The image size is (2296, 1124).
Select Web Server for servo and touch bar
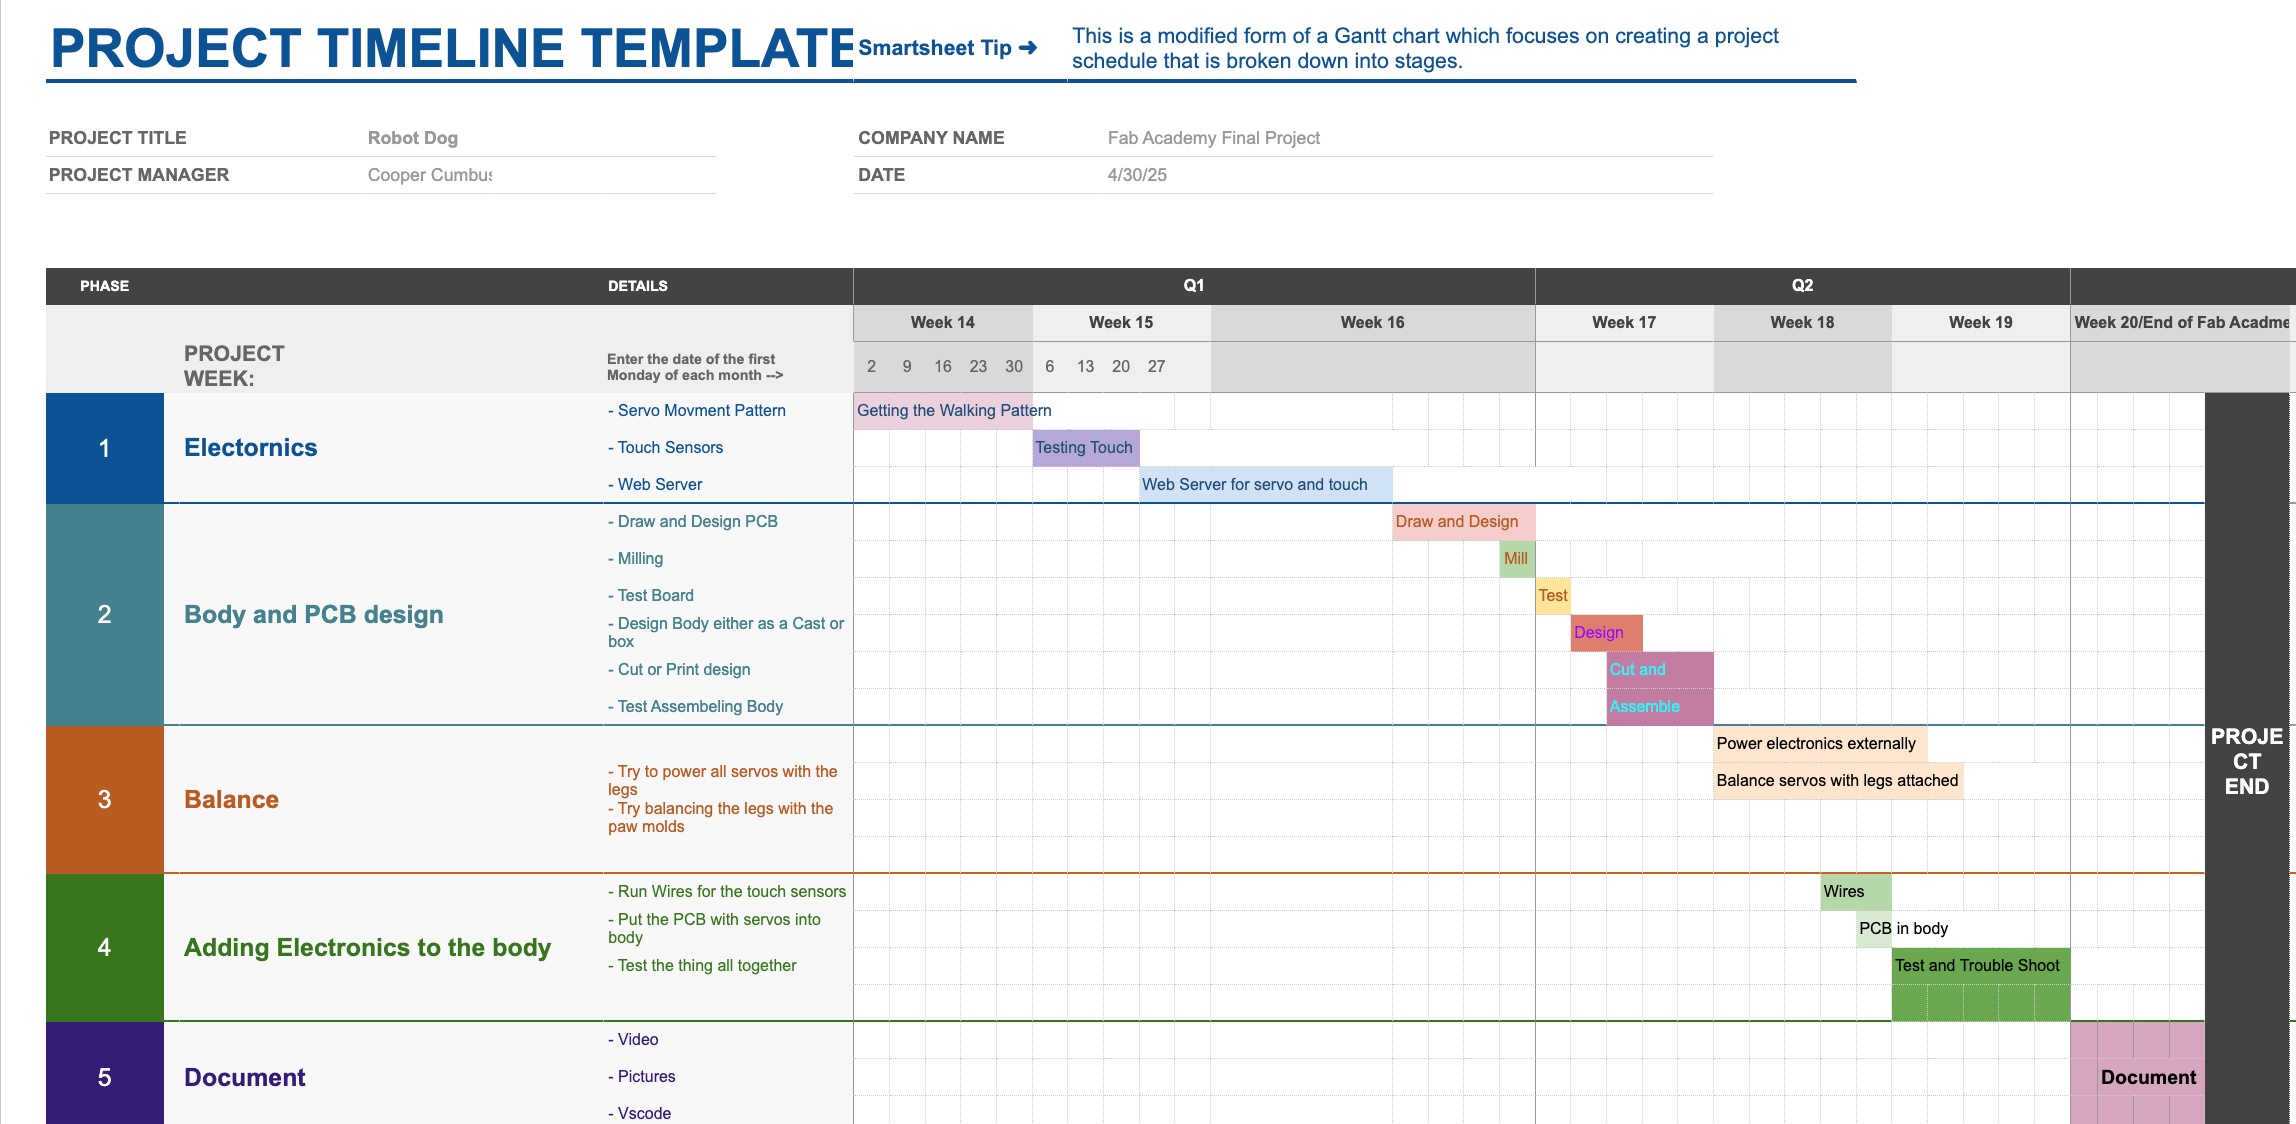1264,485
